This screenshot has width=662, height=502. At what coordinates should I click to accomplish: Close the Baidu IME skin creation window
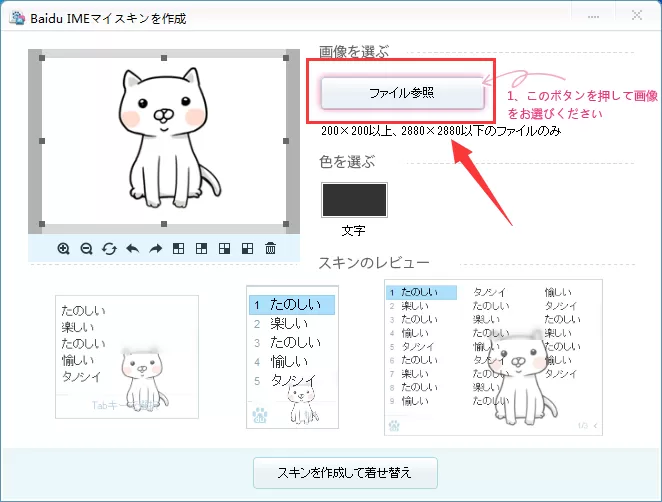[x=637, y=16]
